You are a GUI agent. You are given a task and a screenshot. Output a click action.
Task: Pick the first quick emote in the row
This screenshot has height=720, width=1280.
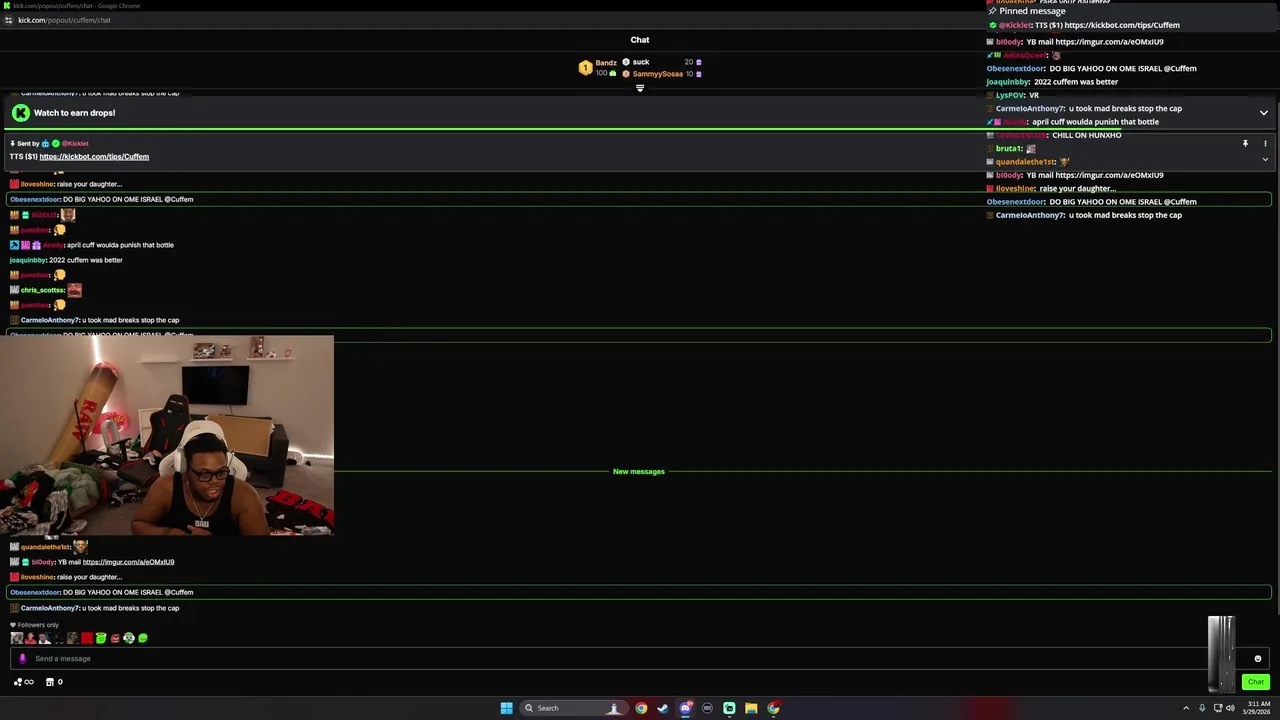pos(16,638)
